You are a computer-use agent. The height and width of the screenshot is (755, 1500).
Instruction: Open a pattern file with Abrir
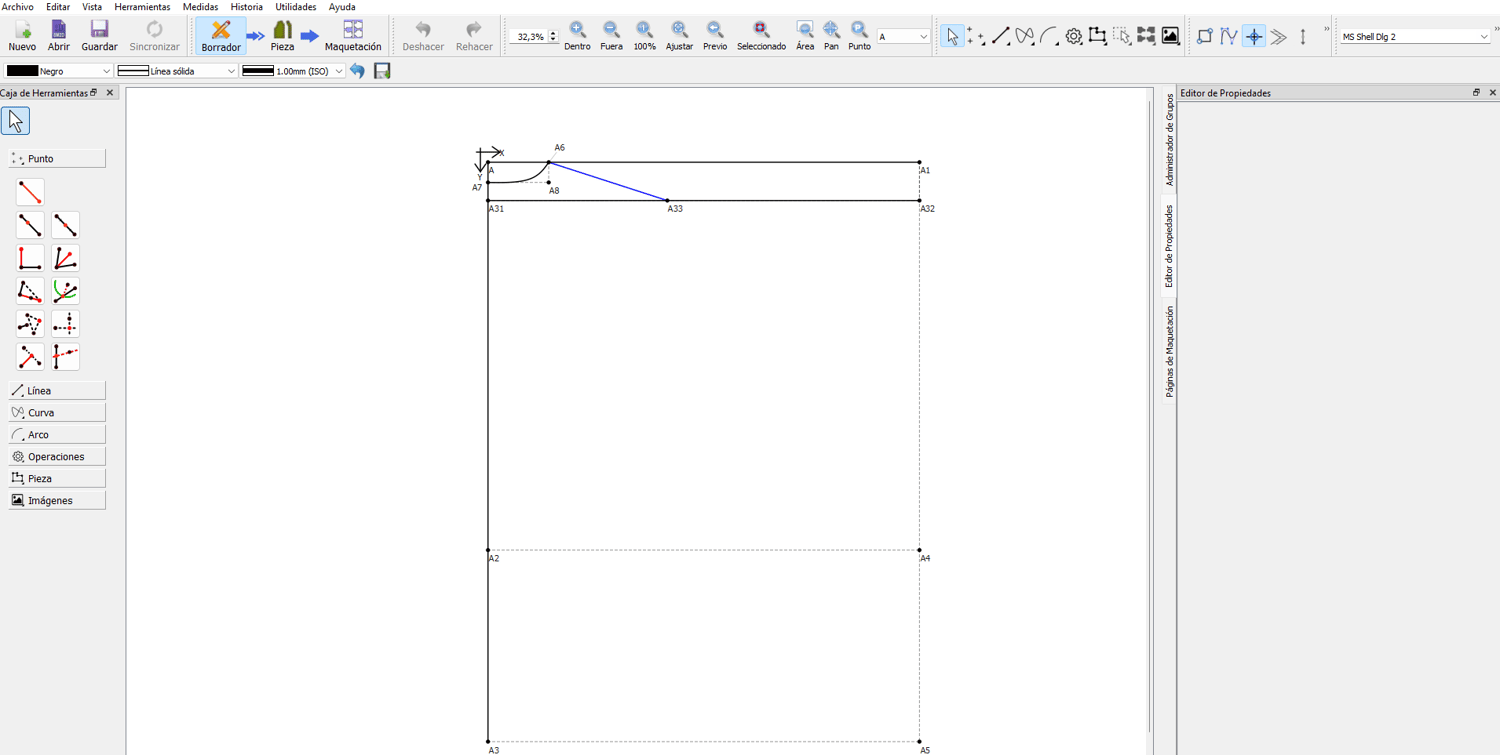pos(59,36)
